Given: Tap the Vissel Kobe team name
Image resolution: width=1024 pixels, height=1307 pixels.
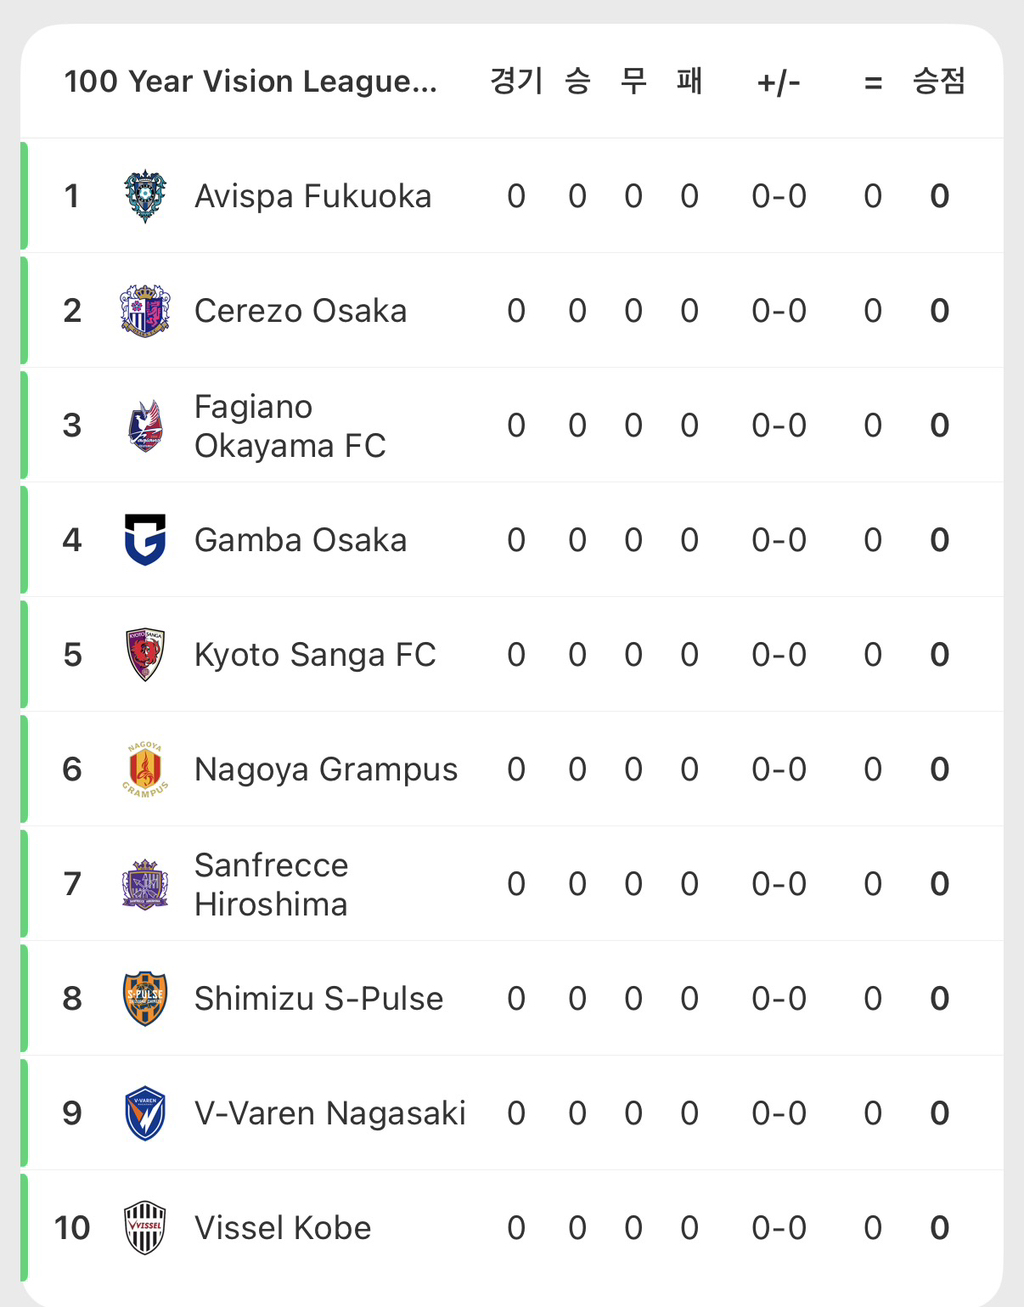Looking at the screenshot, I should [x=283, y=1228].
